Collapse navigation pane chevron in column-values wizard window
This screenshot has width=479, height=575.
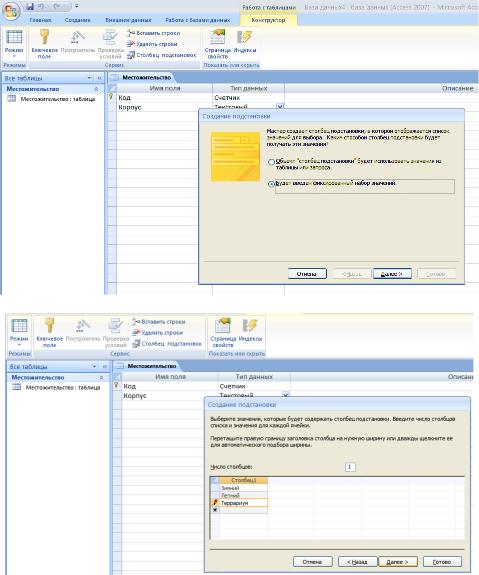coord(105,366)
